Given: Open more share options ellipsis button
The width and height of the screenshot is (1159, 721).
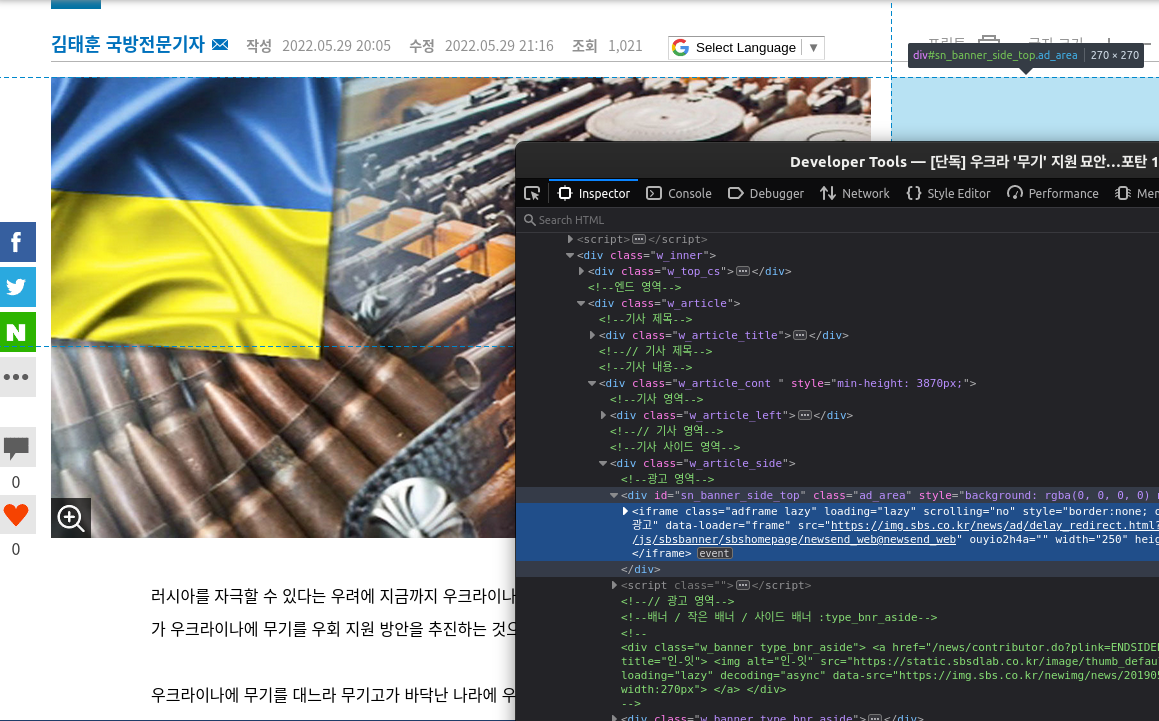Looking at the screenshot, I should click(x=18, y=377).
